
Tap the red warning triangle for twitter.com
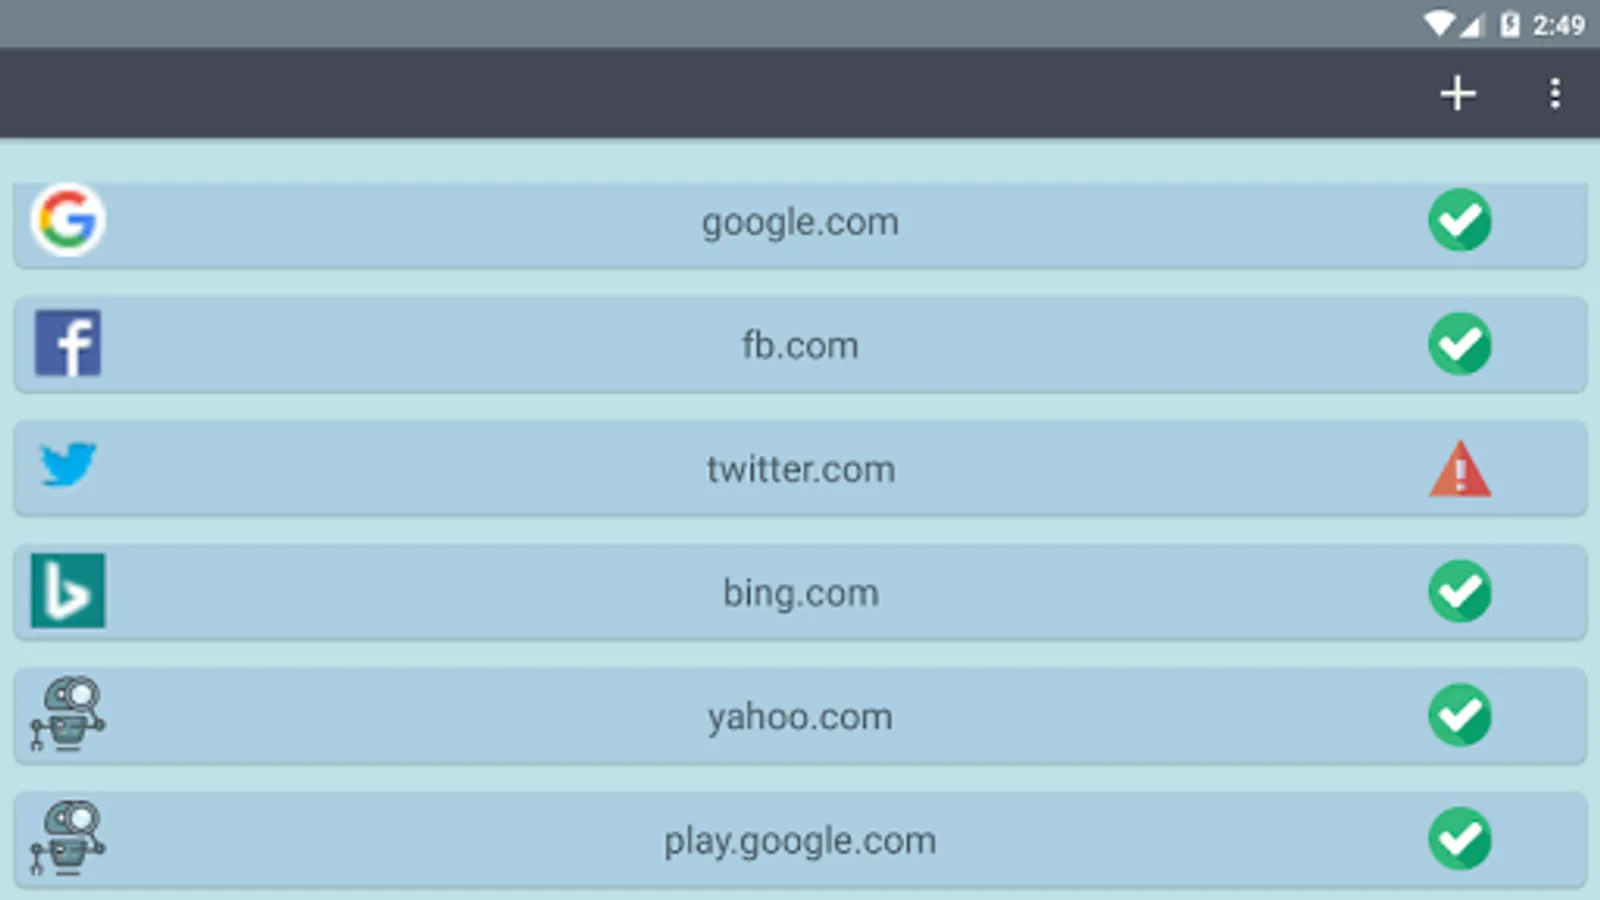(x=1460, y=470)
